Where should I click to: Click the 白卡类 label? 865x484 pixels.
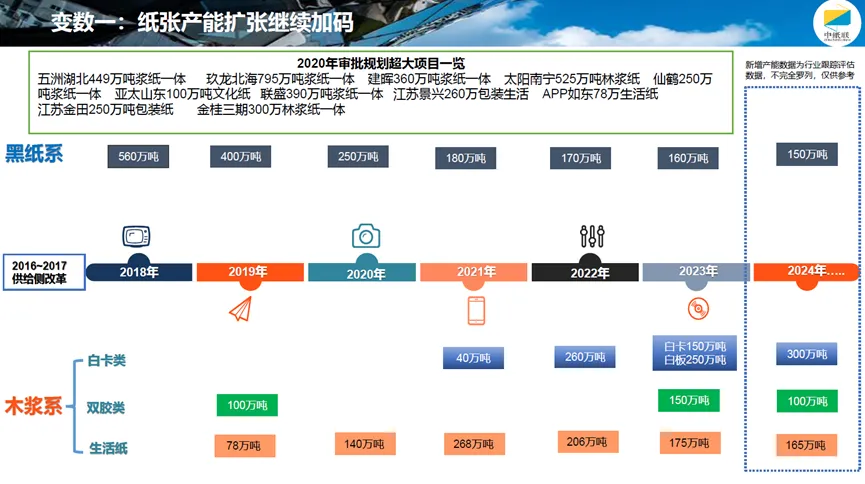point(106,361)
